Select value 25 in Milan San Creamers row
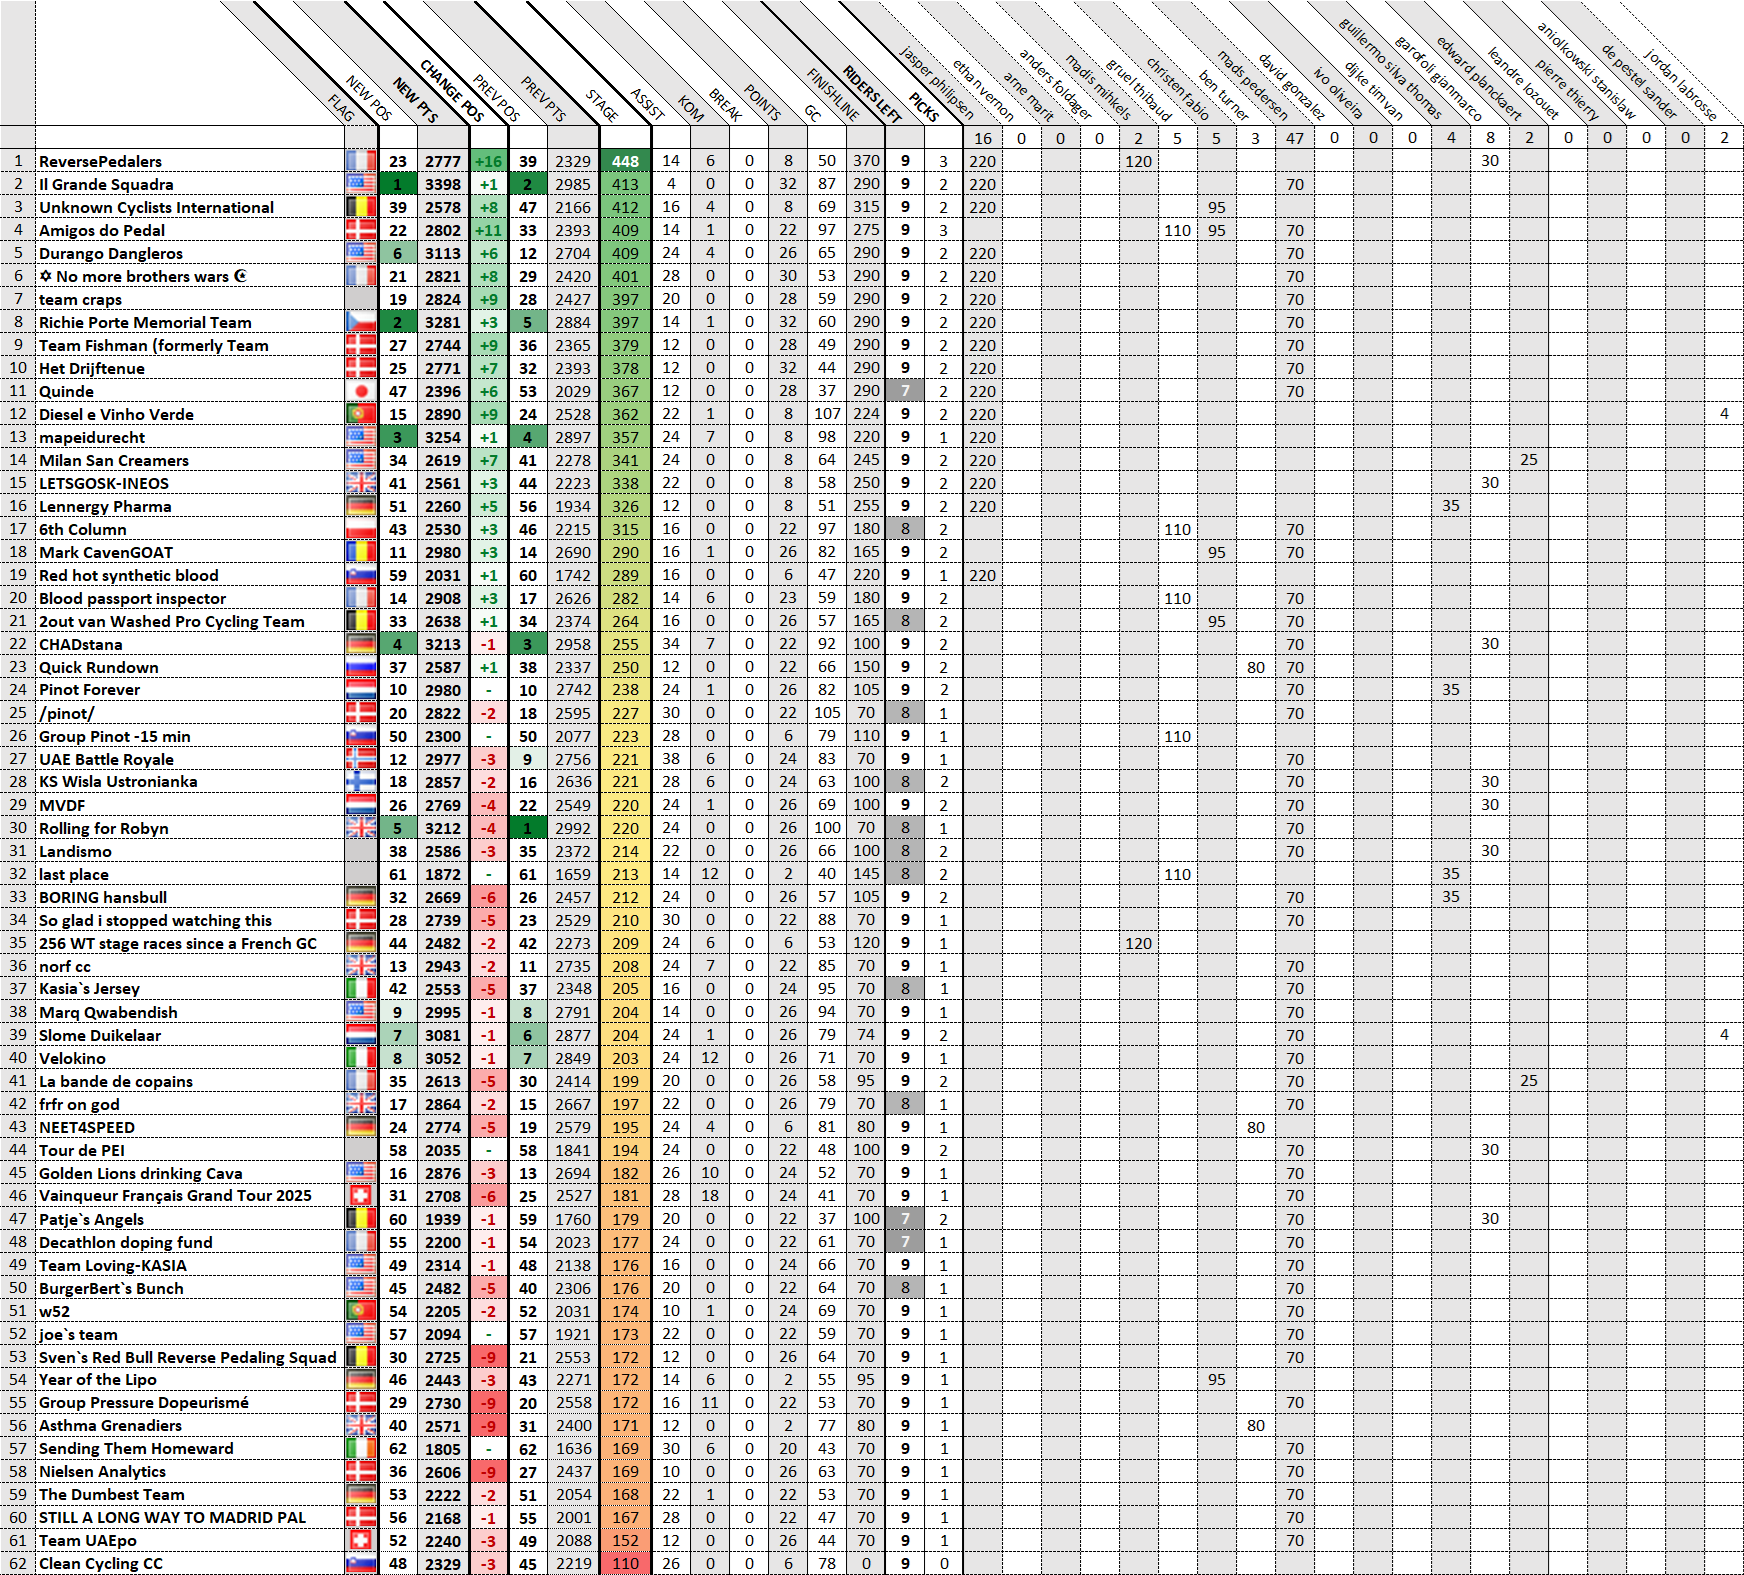The image size is (1744, 1575). tap(1529, 460)
